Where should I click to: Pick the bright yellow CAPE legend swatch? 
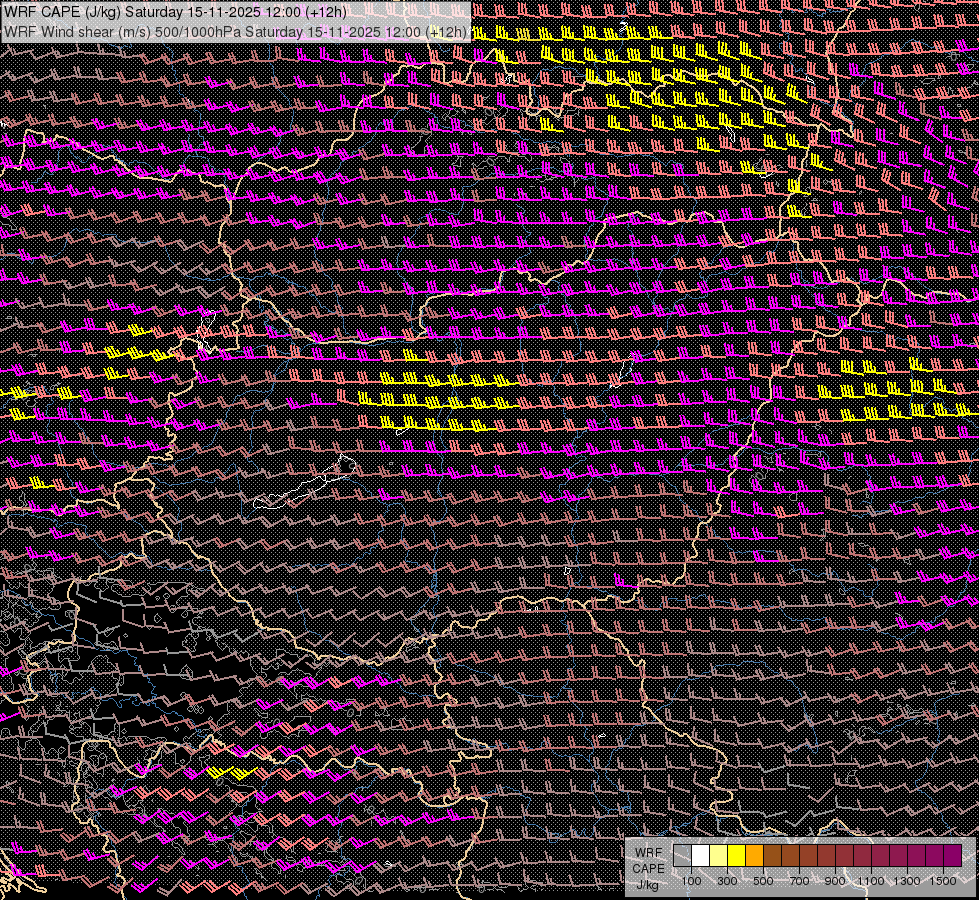(737, 855)
